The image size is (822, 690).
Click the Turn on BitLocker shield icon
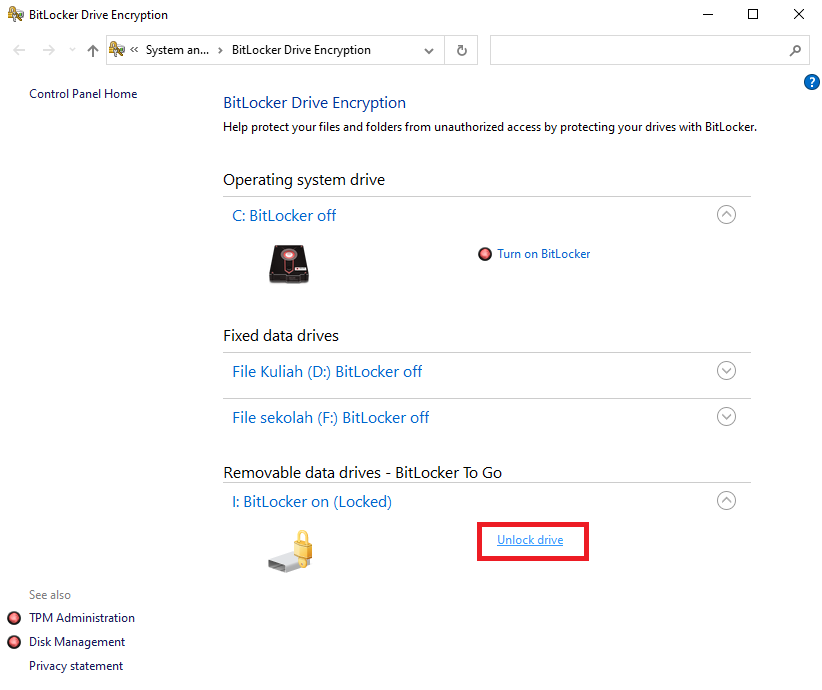tap(485, 254)
